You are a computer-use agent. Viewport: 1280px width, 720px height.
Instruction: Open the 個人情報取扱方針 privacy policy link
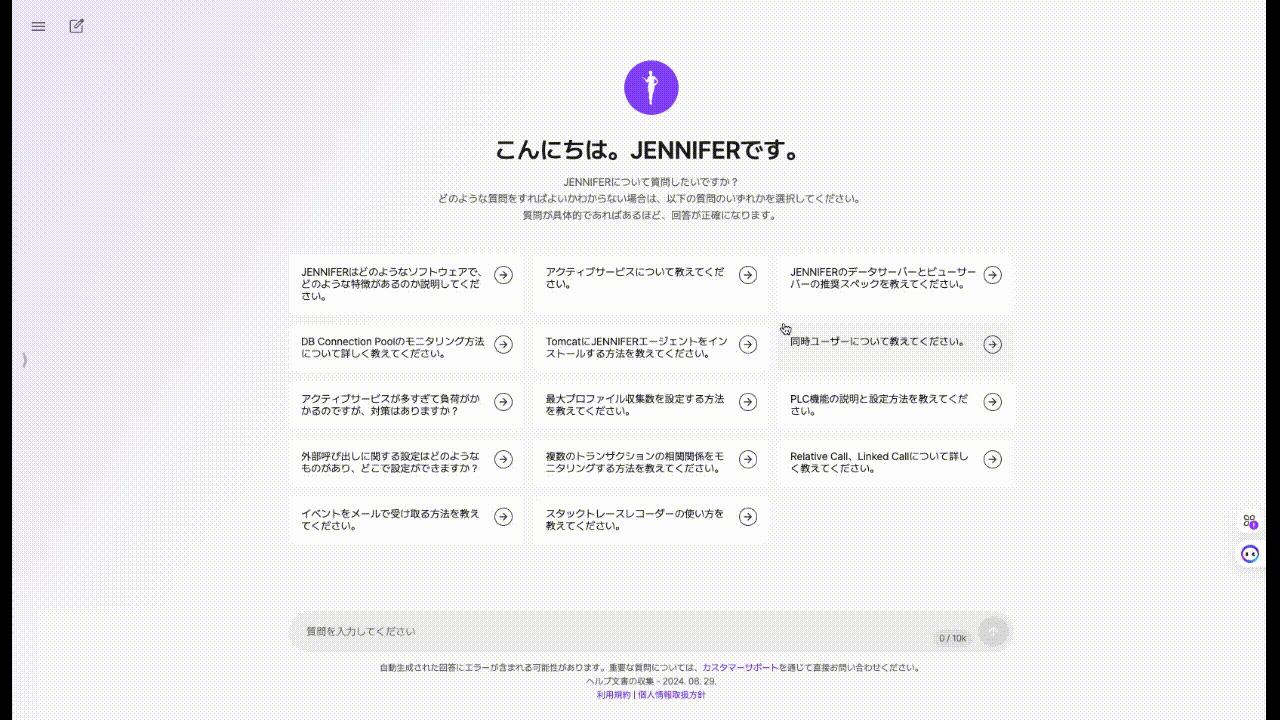coord(671,695)
